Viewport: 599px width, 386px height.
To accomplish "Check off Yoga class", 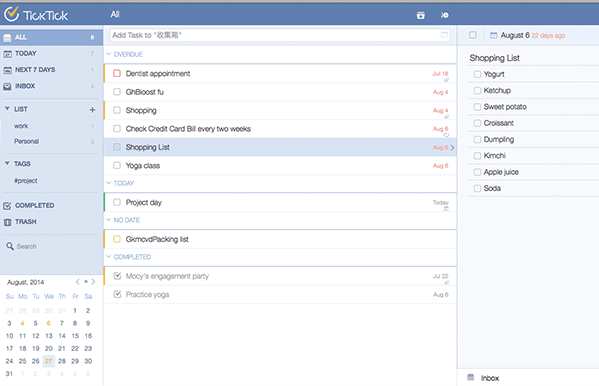I will [117, 165].
